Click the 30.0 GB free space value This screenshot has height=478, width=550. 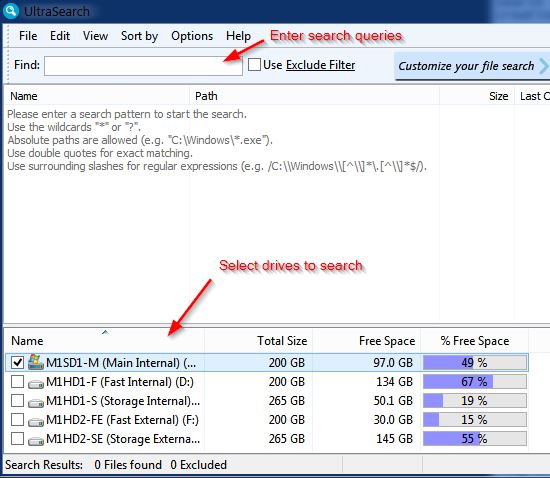(393, 419)
